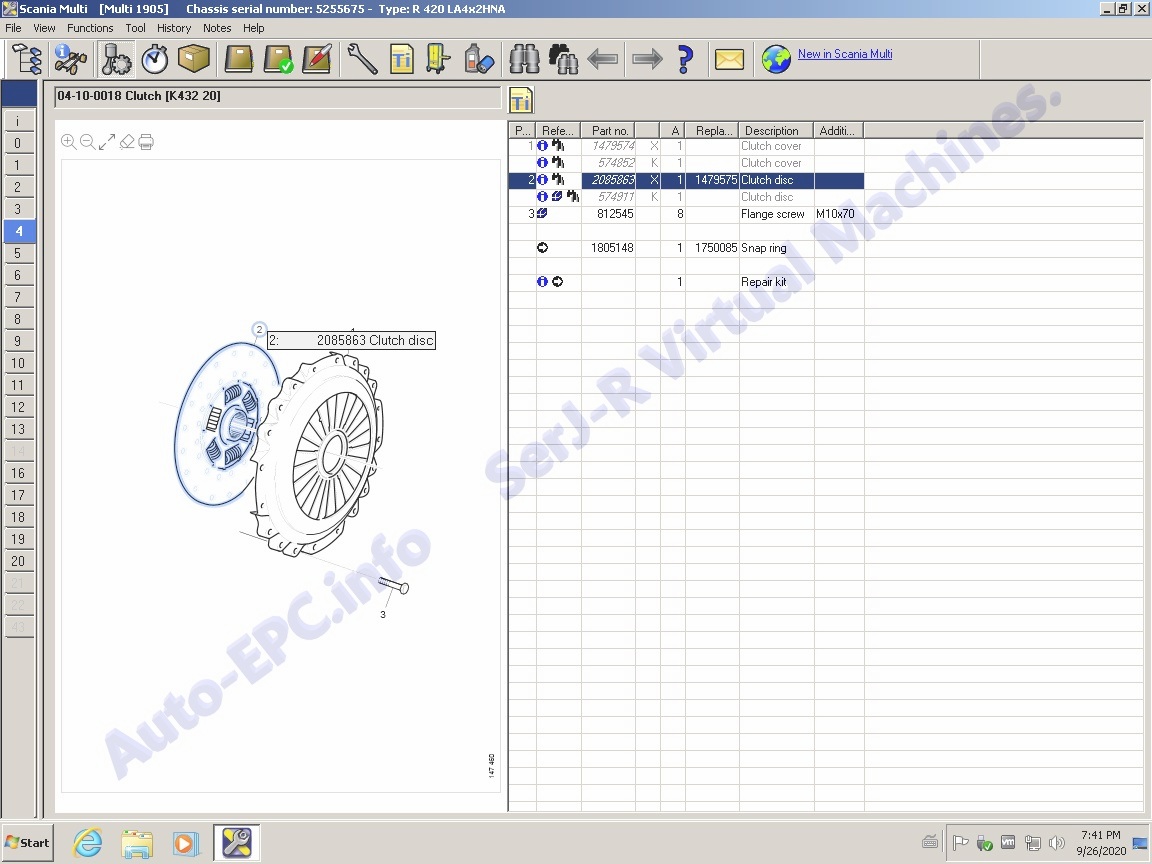Open the tree structure view icon
This screenshot has width=1152, height=864.
(x=26, y=59)
